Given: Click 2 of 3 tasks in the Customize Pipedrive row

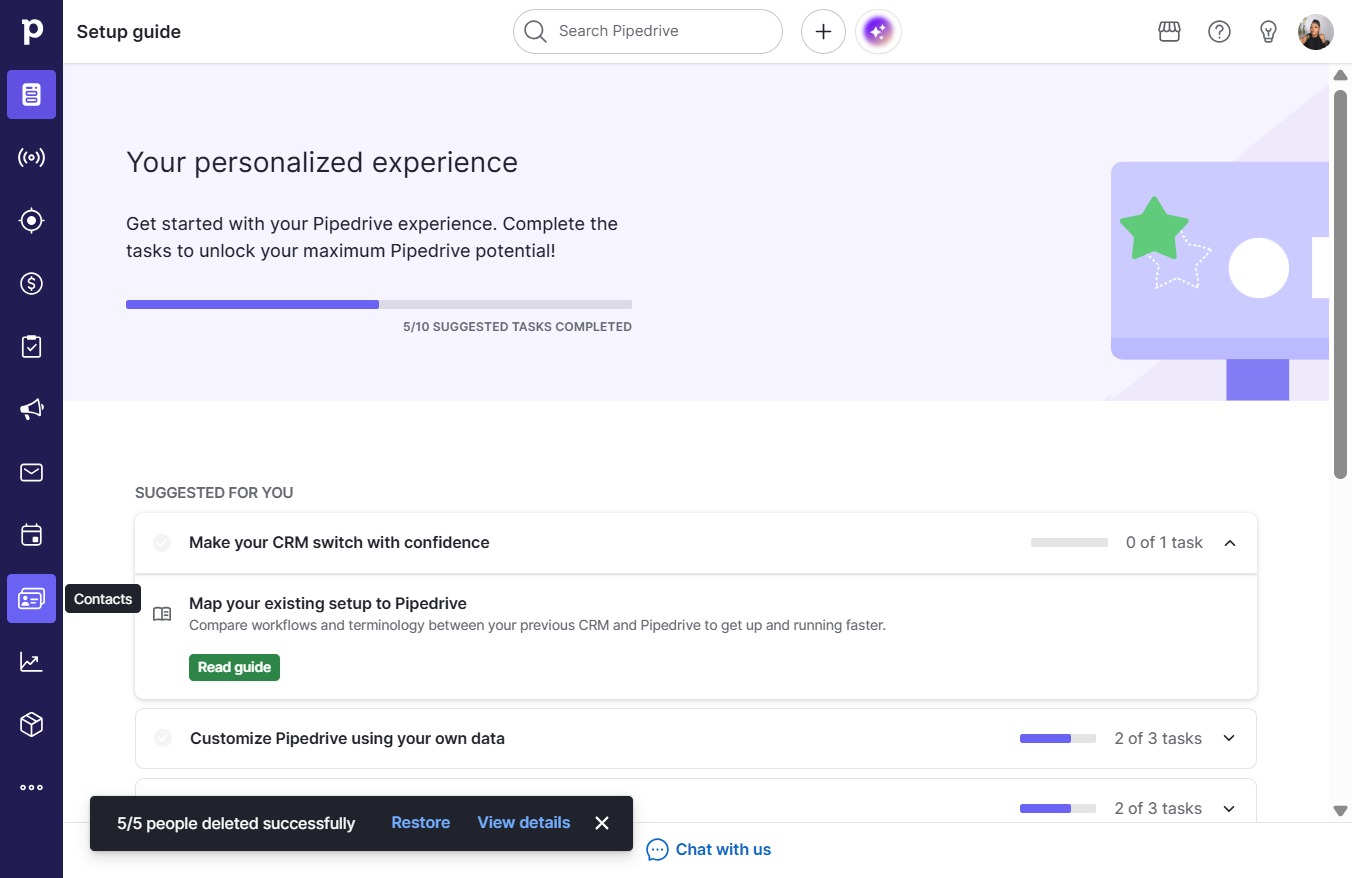Looking at the screenshot, I should click(x=1158, y=739).
